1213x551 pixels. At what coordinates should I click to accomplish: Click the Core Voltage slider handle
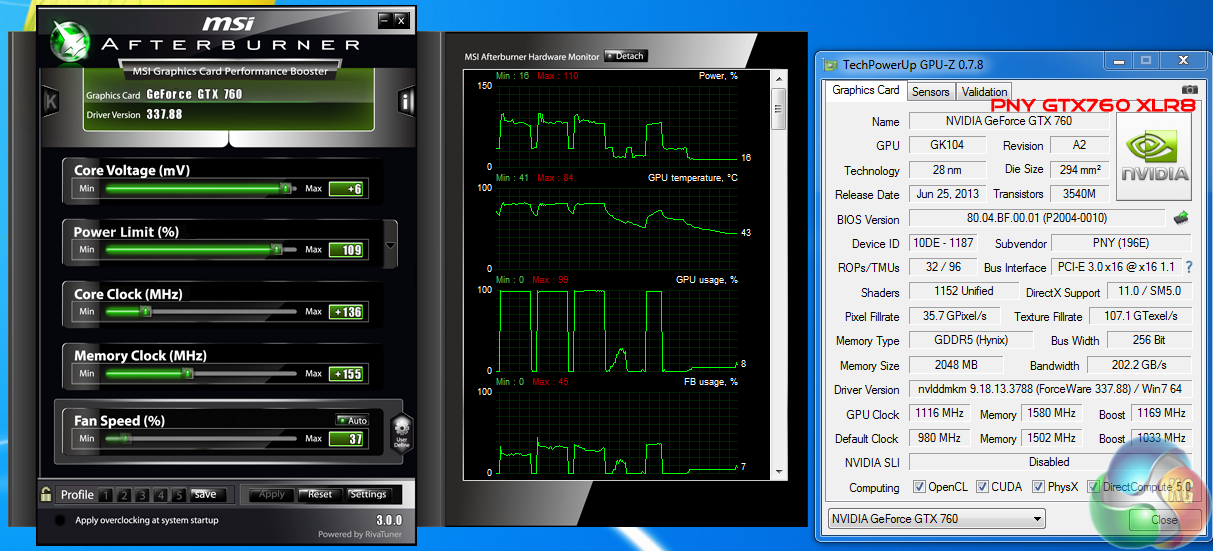[286, 188]
